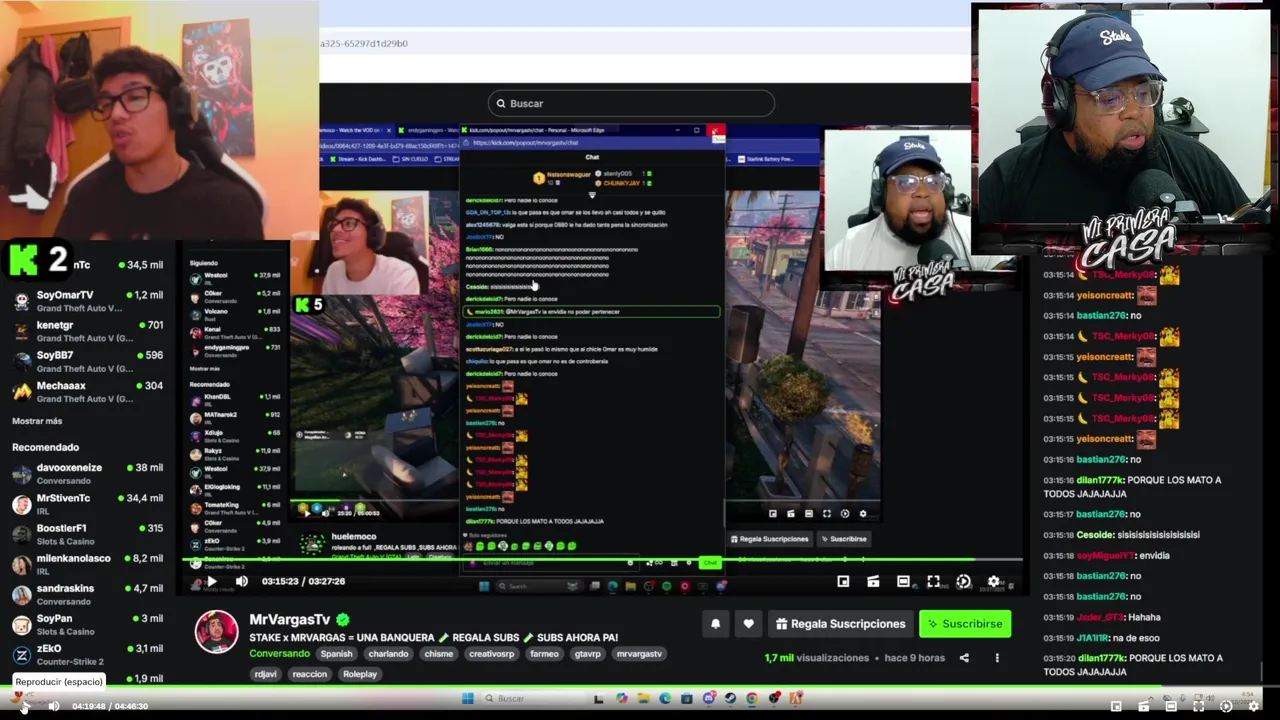Screen dimensions: 1280x720
Task: Select the charlando tag
Action: click(x=388, y=654)
